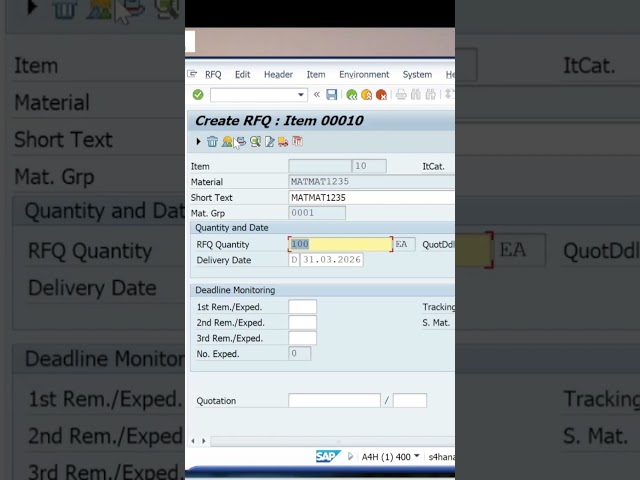Expand the black triangle in application toolbar
640x480 pixels.
[198, 142]
